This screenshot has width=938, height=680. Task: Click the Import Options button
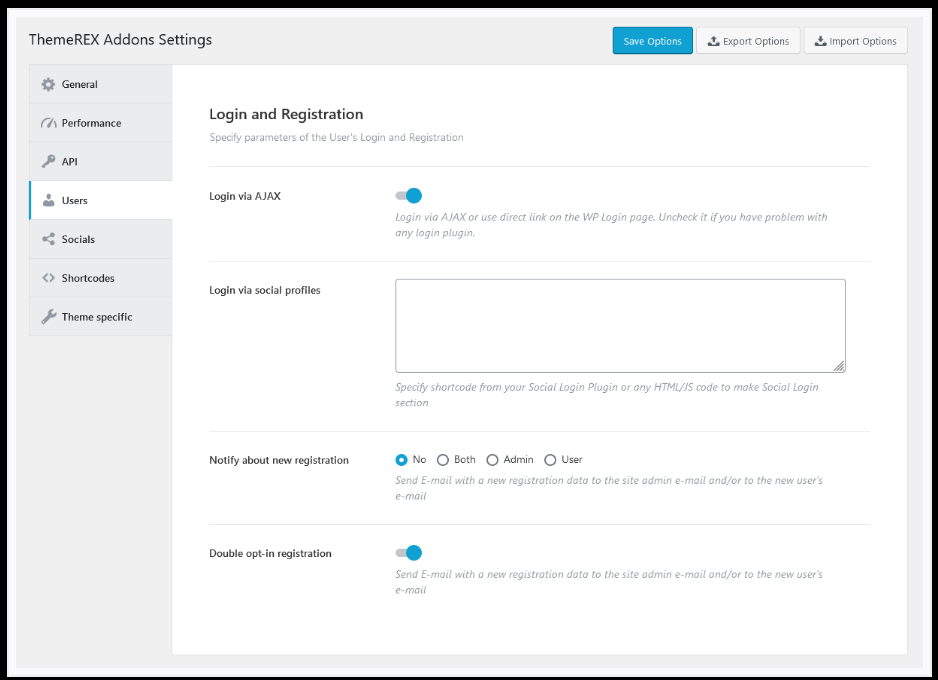(x=855, y=41)
